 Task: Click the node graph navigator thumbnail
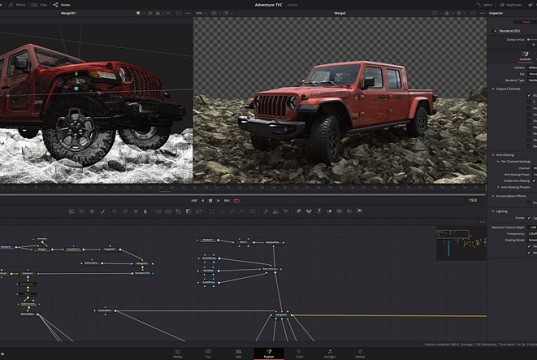(461, 243)
